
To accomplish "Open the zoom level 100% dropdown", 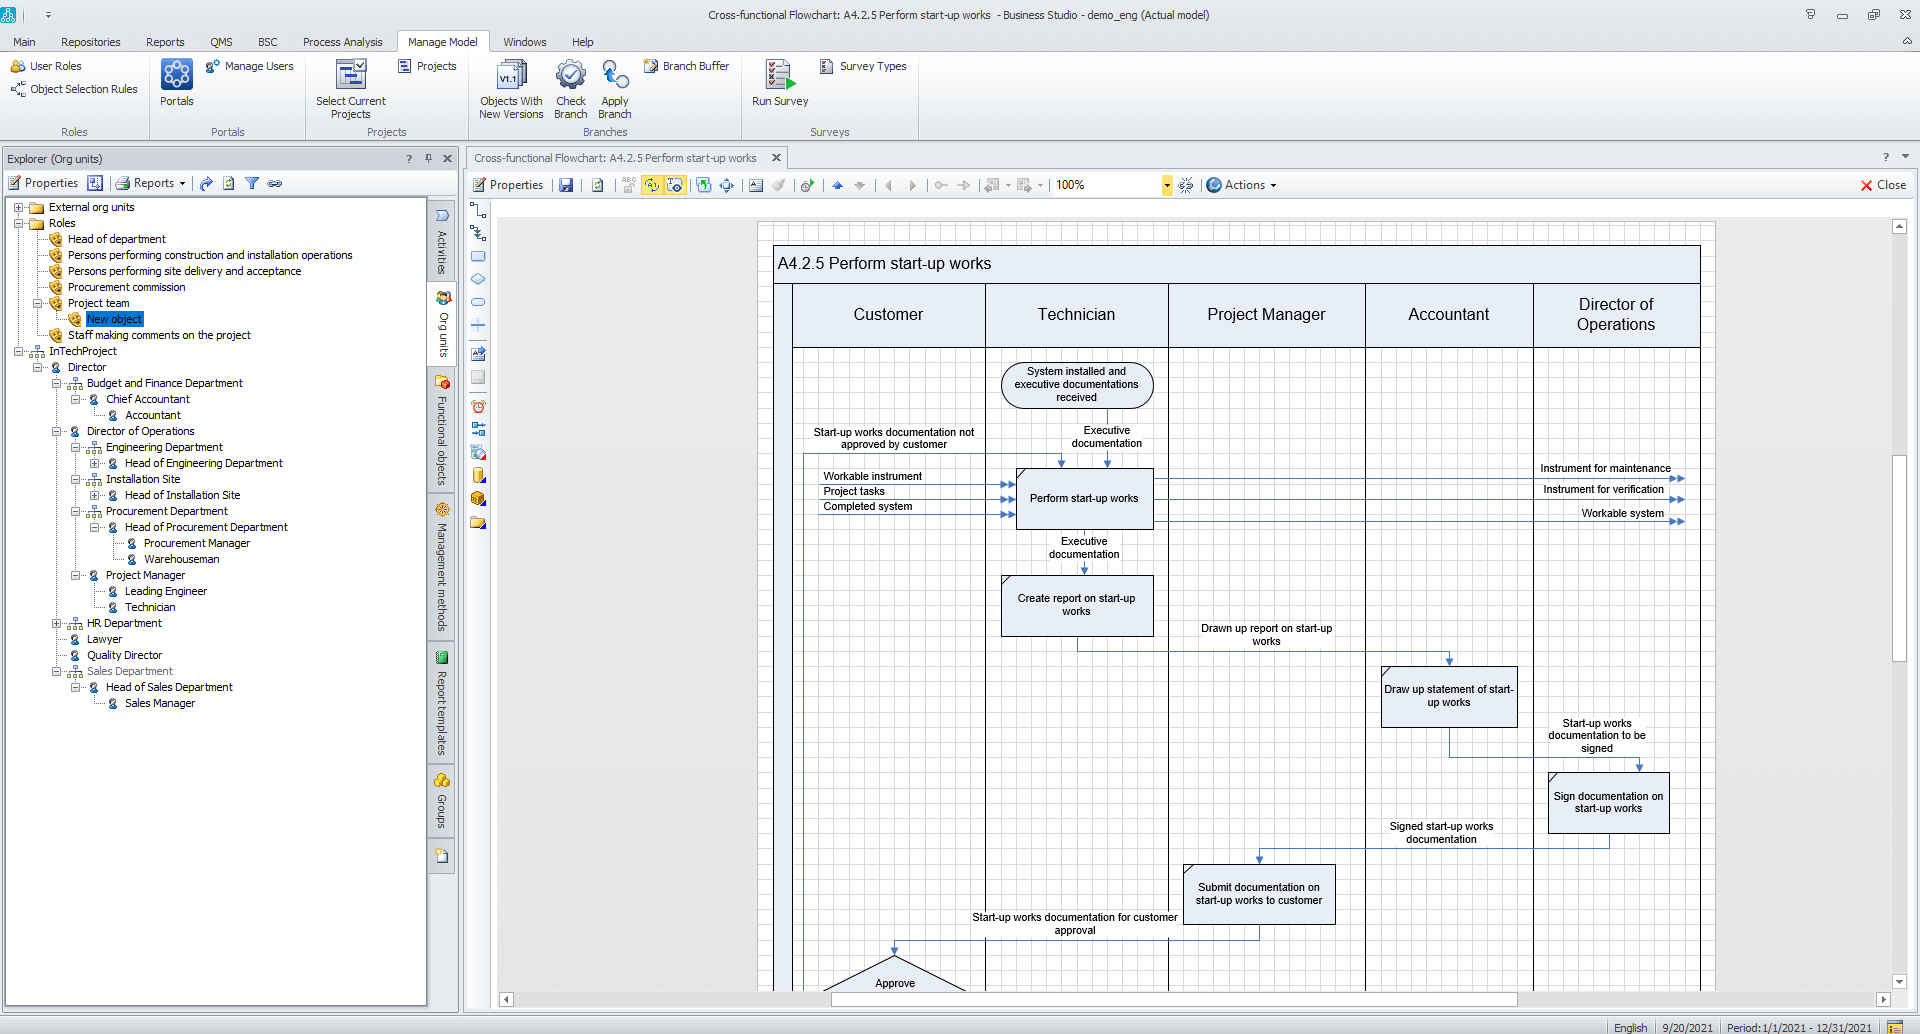I will tap(1166, 185).
